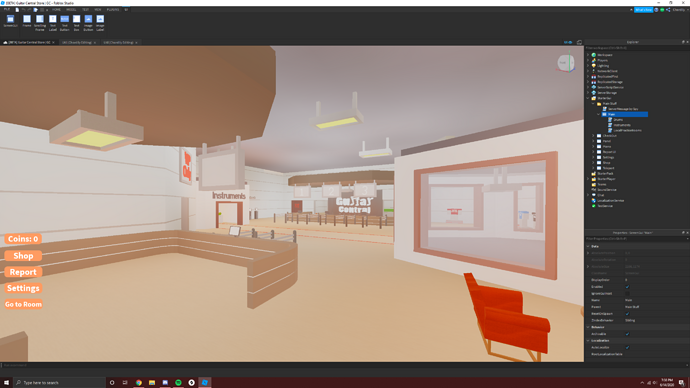Select SoundService in Explorer
Screen dimensions: 690x388
click(x=606, y=190)
